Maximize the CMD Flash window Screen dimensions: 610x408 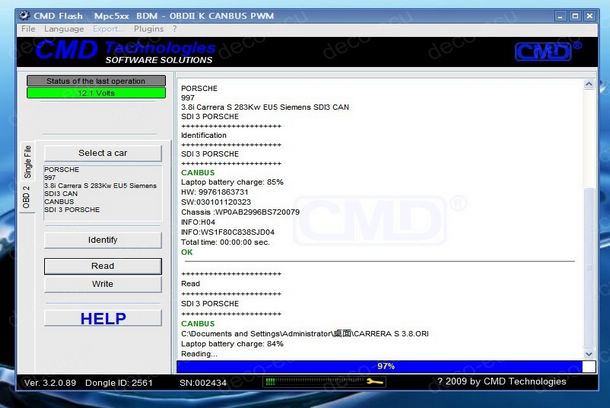click(575, 16)
